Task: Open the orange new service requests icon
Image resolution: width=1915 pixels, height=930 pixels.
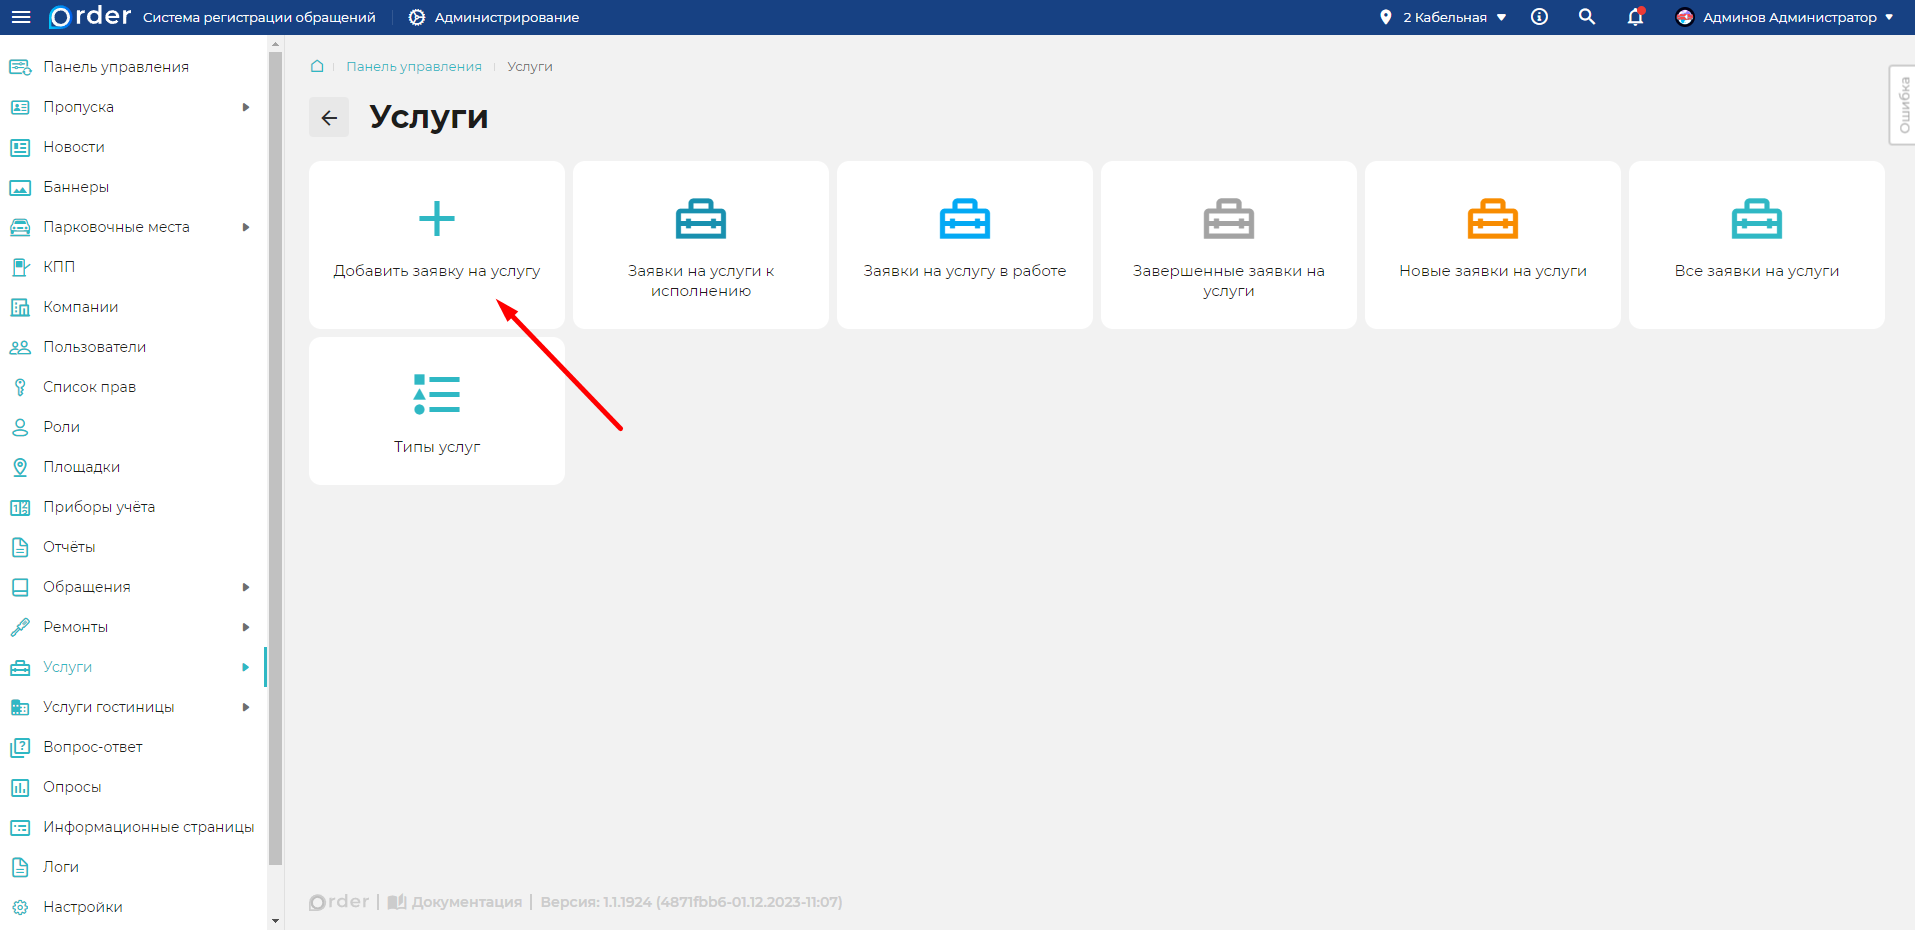Action: tap(1492, 219)
